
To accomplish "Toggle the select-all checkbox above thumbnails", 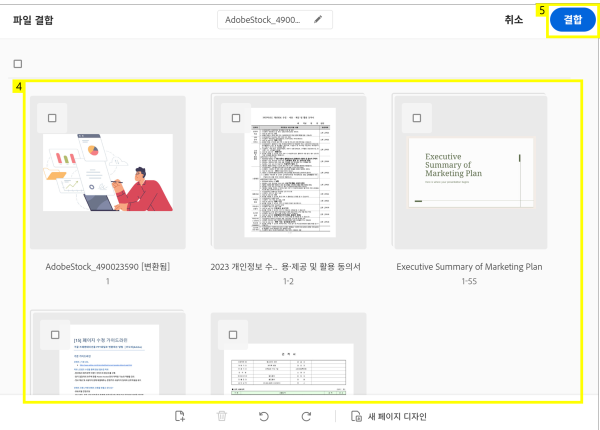I will tap(18, 64).
